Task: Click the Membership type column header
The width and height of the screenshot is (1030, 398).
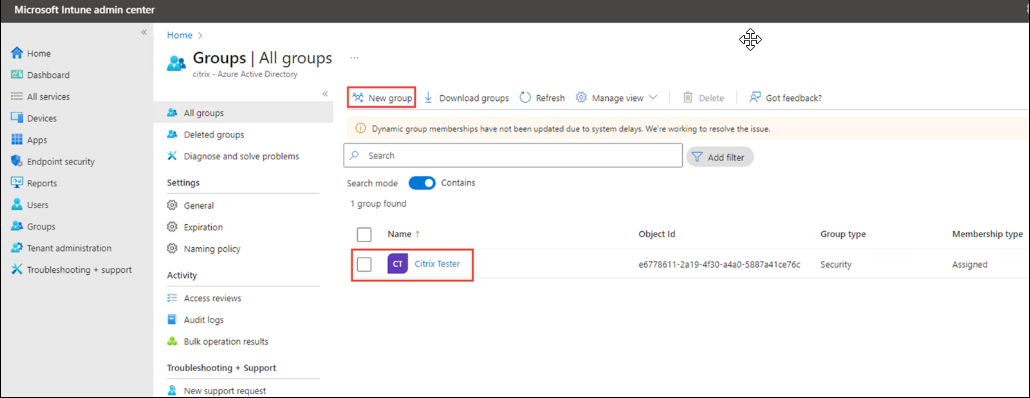Action: pyautogui.click(x=987, y=234)
